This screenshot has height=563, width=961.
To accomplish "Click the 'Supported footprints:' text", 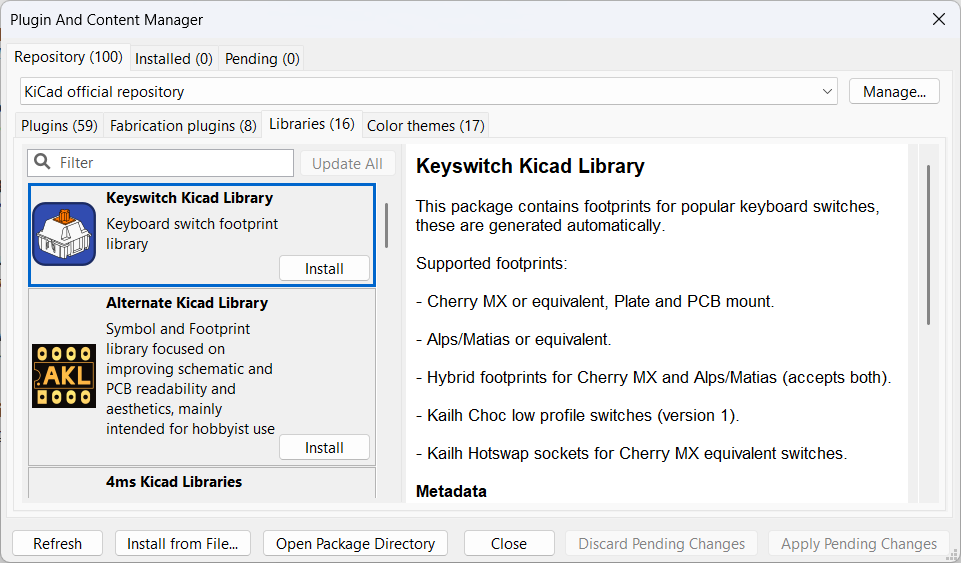I will point(492,263).
